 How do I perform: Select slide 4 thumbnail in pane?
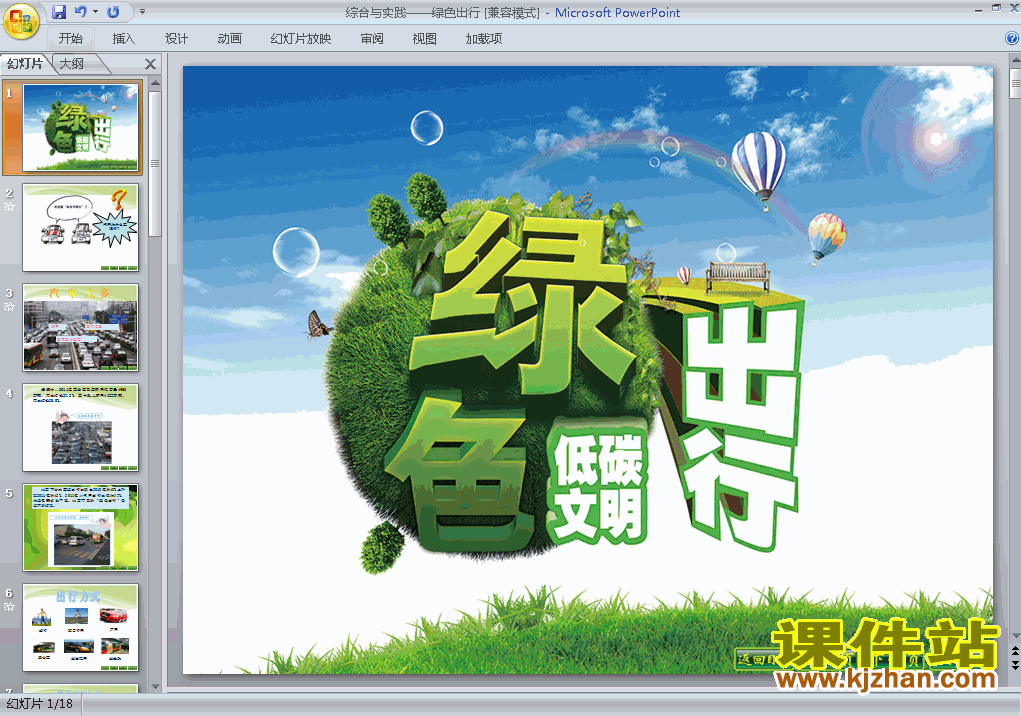coord(81,428)
